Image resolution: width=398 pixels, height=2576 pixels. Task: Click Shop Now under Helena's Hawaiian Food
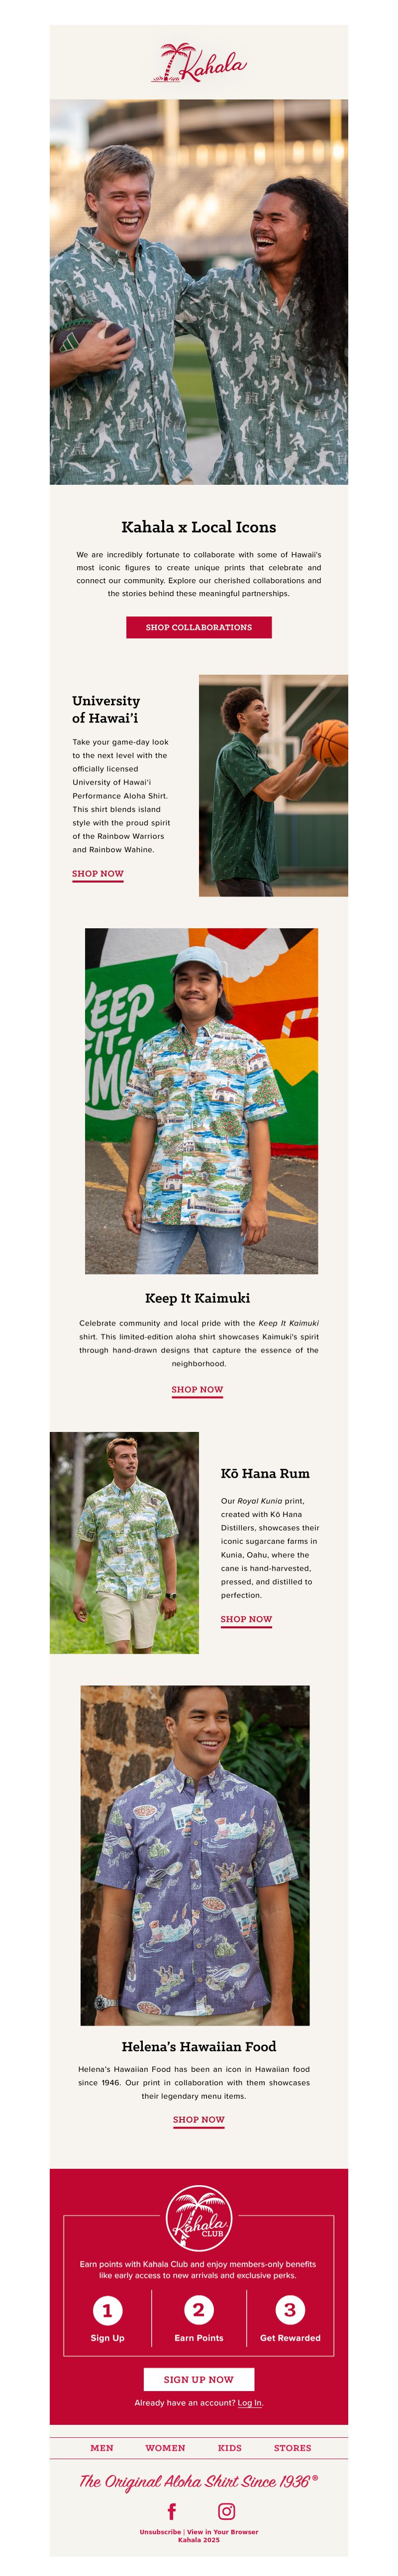pyautogui.click(x=199, y=2120)
